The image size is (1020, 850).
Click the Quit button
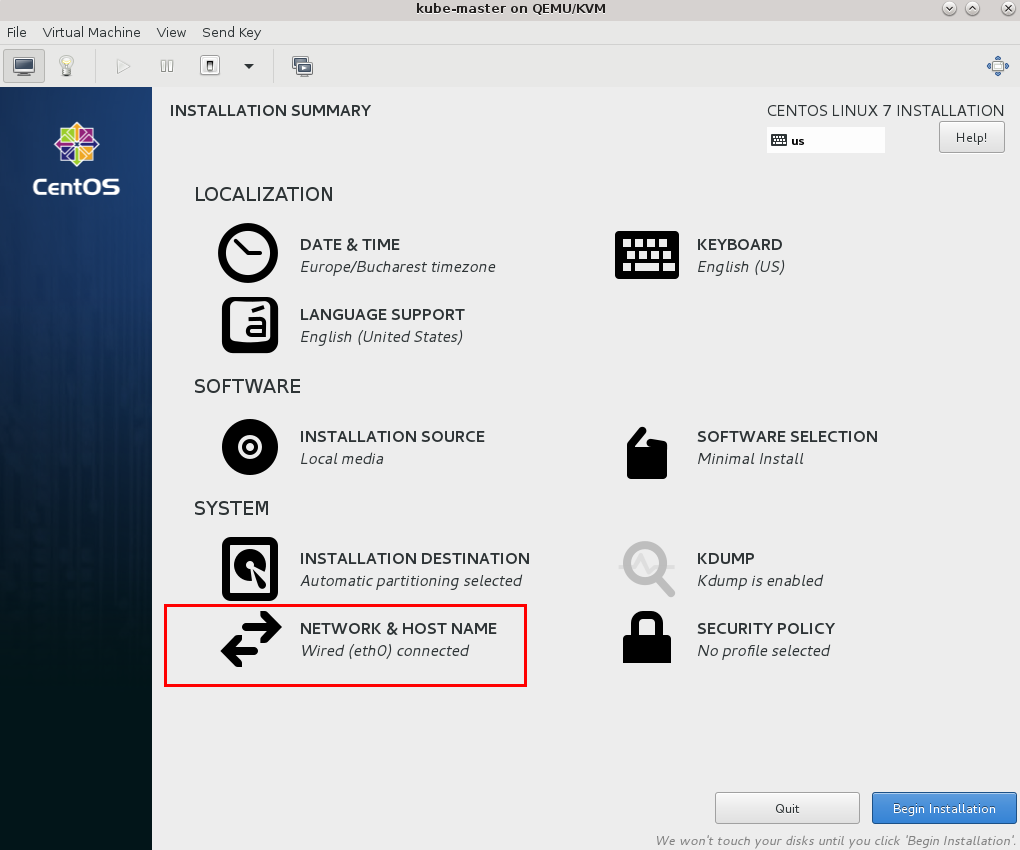787,808
